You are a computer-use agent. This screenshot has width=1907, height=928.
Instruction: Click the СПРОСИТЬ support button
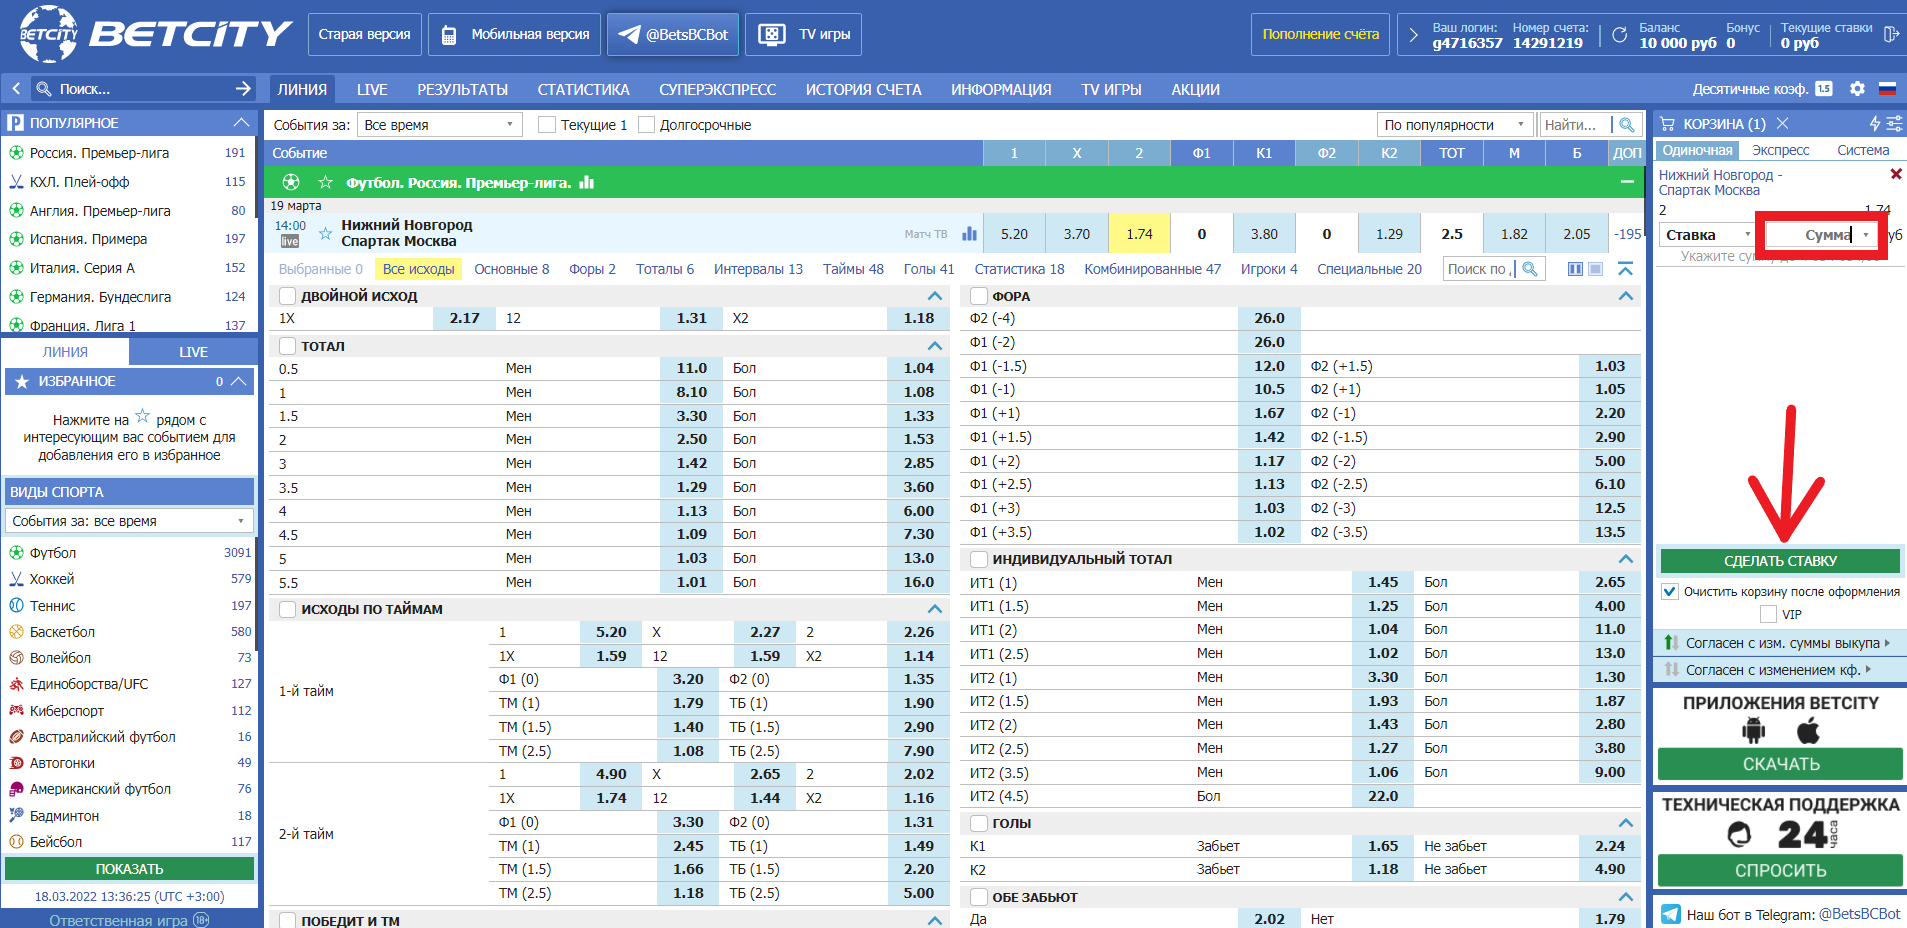click(1780, 870)
